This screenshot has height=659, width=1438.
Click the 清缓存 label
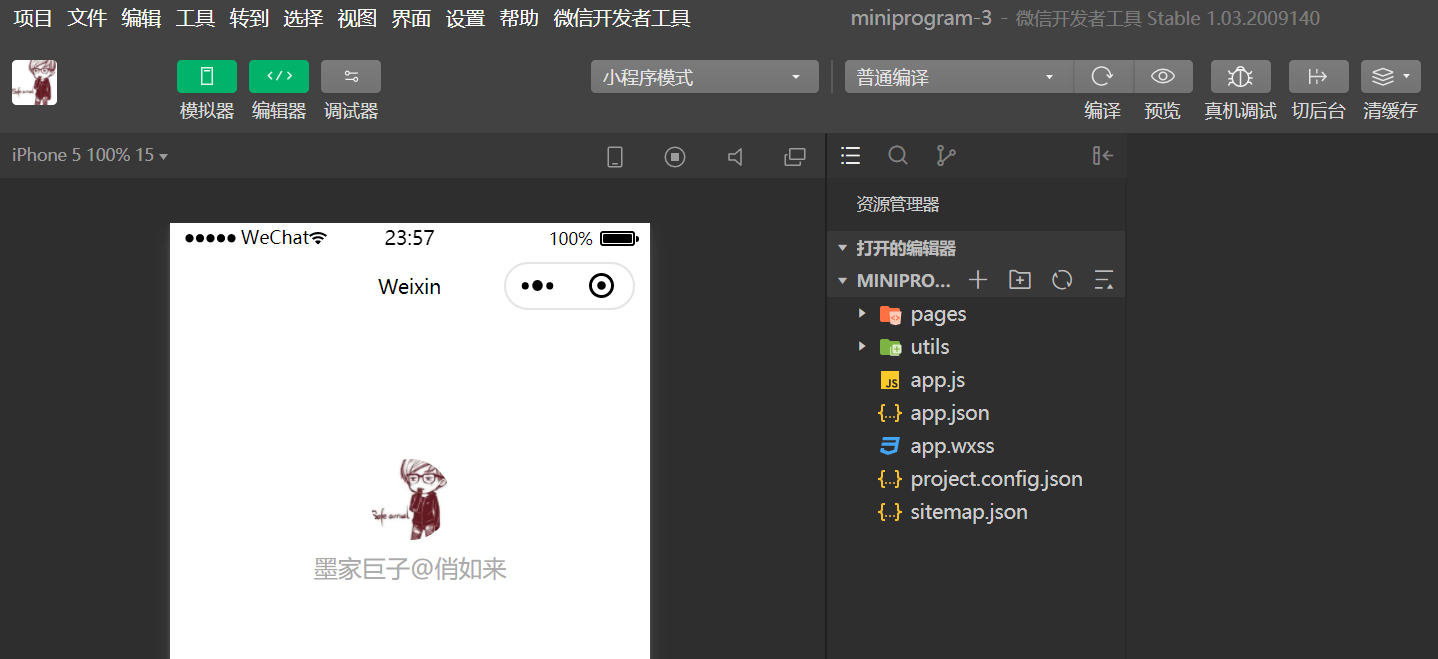[x=1390, y=111]
